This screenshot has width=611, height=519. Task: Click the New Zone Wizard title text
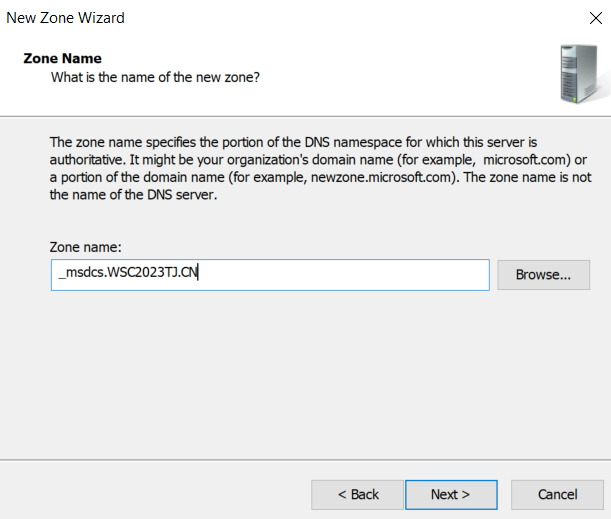pos(65,18)
